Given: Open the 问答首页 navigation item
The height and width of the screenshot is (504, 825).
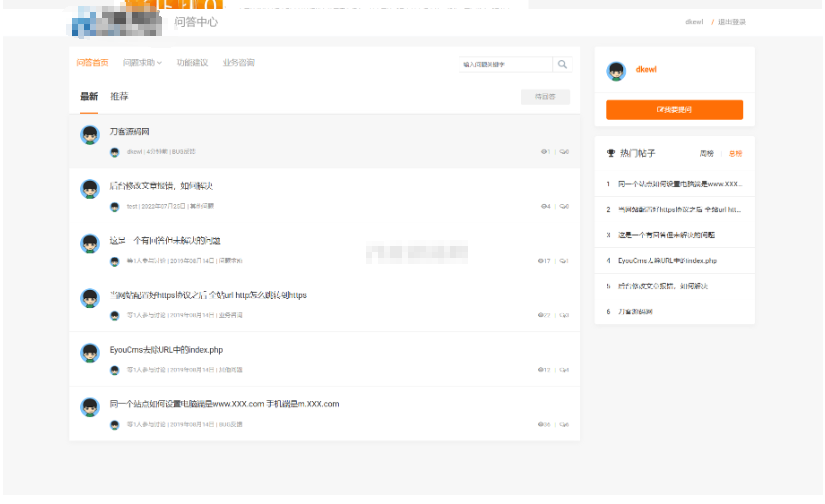Looking at the screenshot, I should (x=93, y=63).
